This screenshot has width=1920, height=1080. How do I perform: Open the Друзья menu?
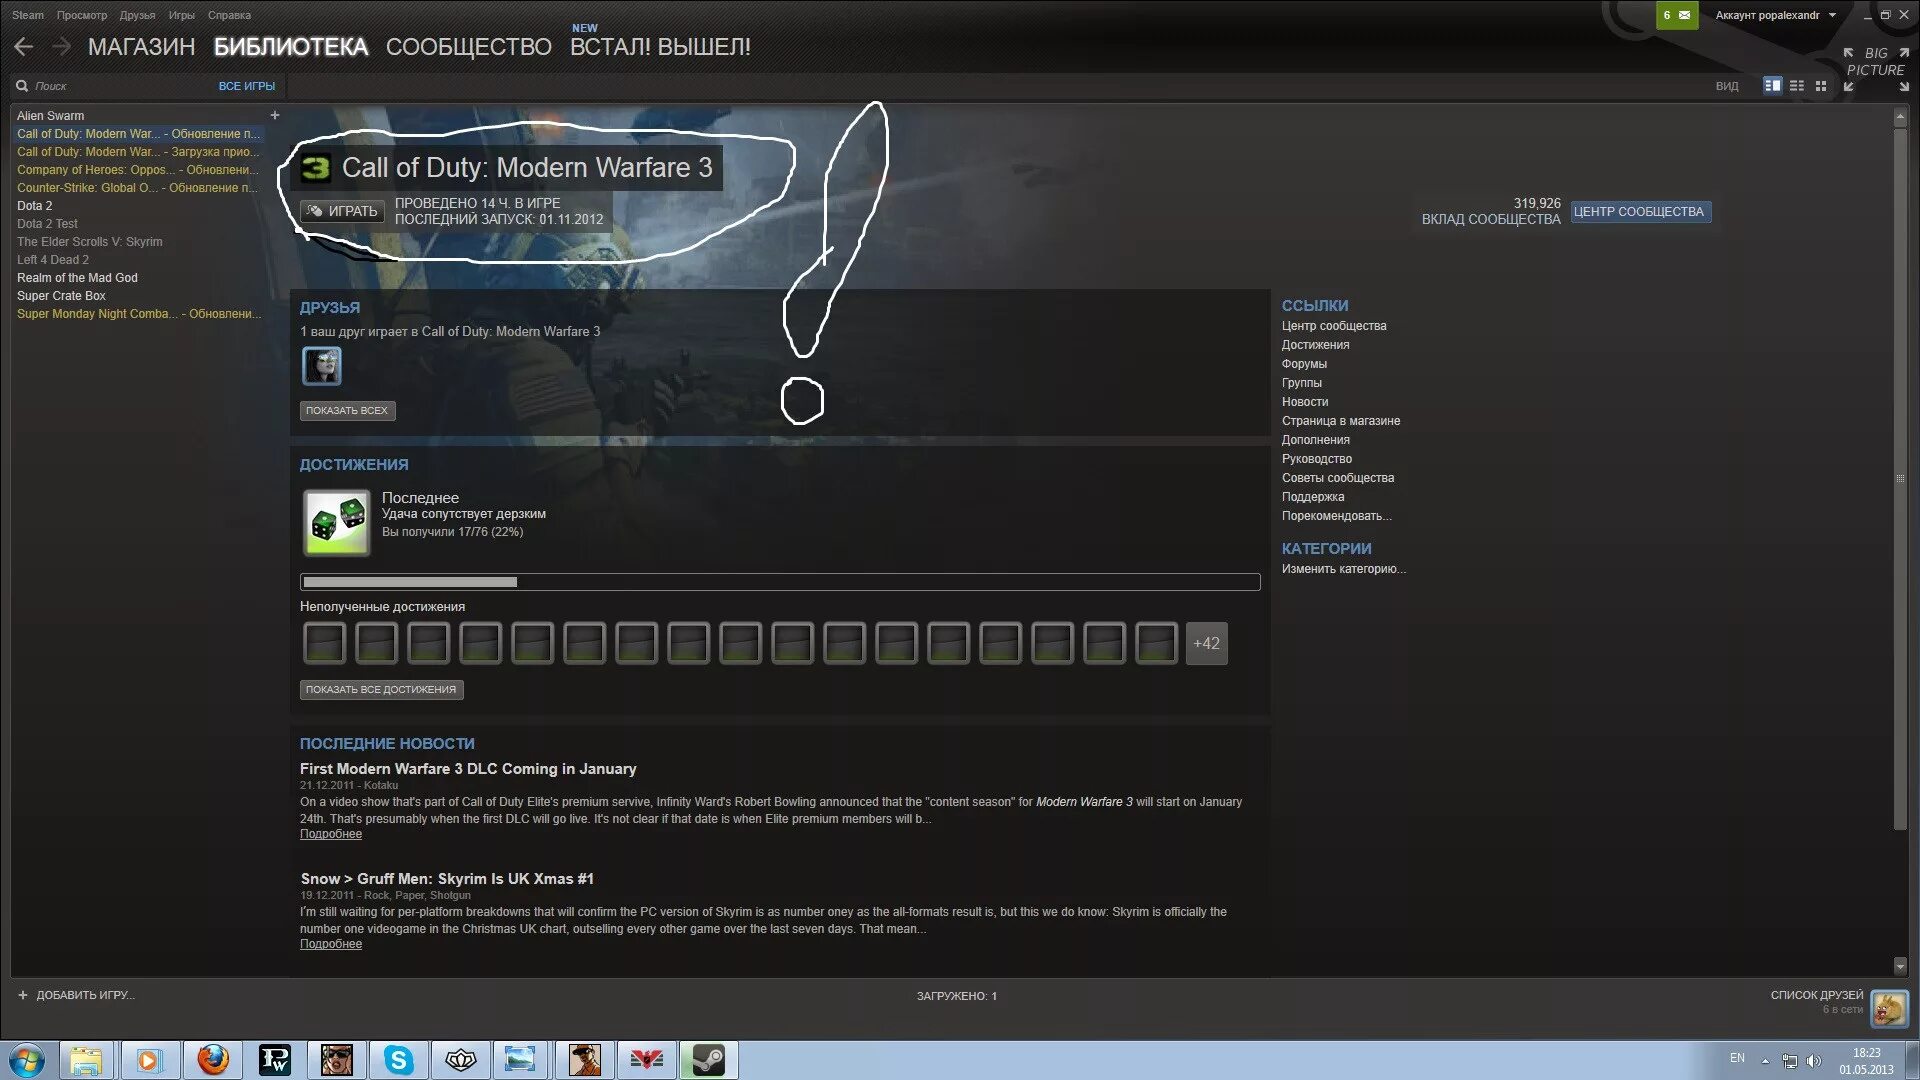[137, 15]
